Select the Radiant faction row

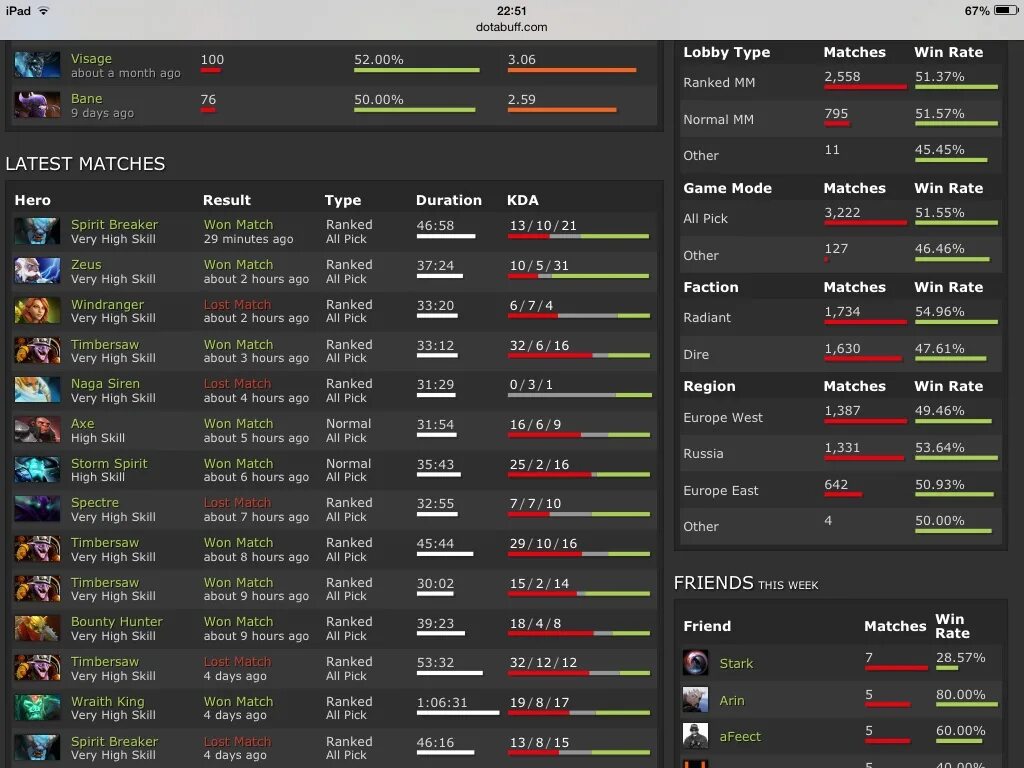(840, 317)
